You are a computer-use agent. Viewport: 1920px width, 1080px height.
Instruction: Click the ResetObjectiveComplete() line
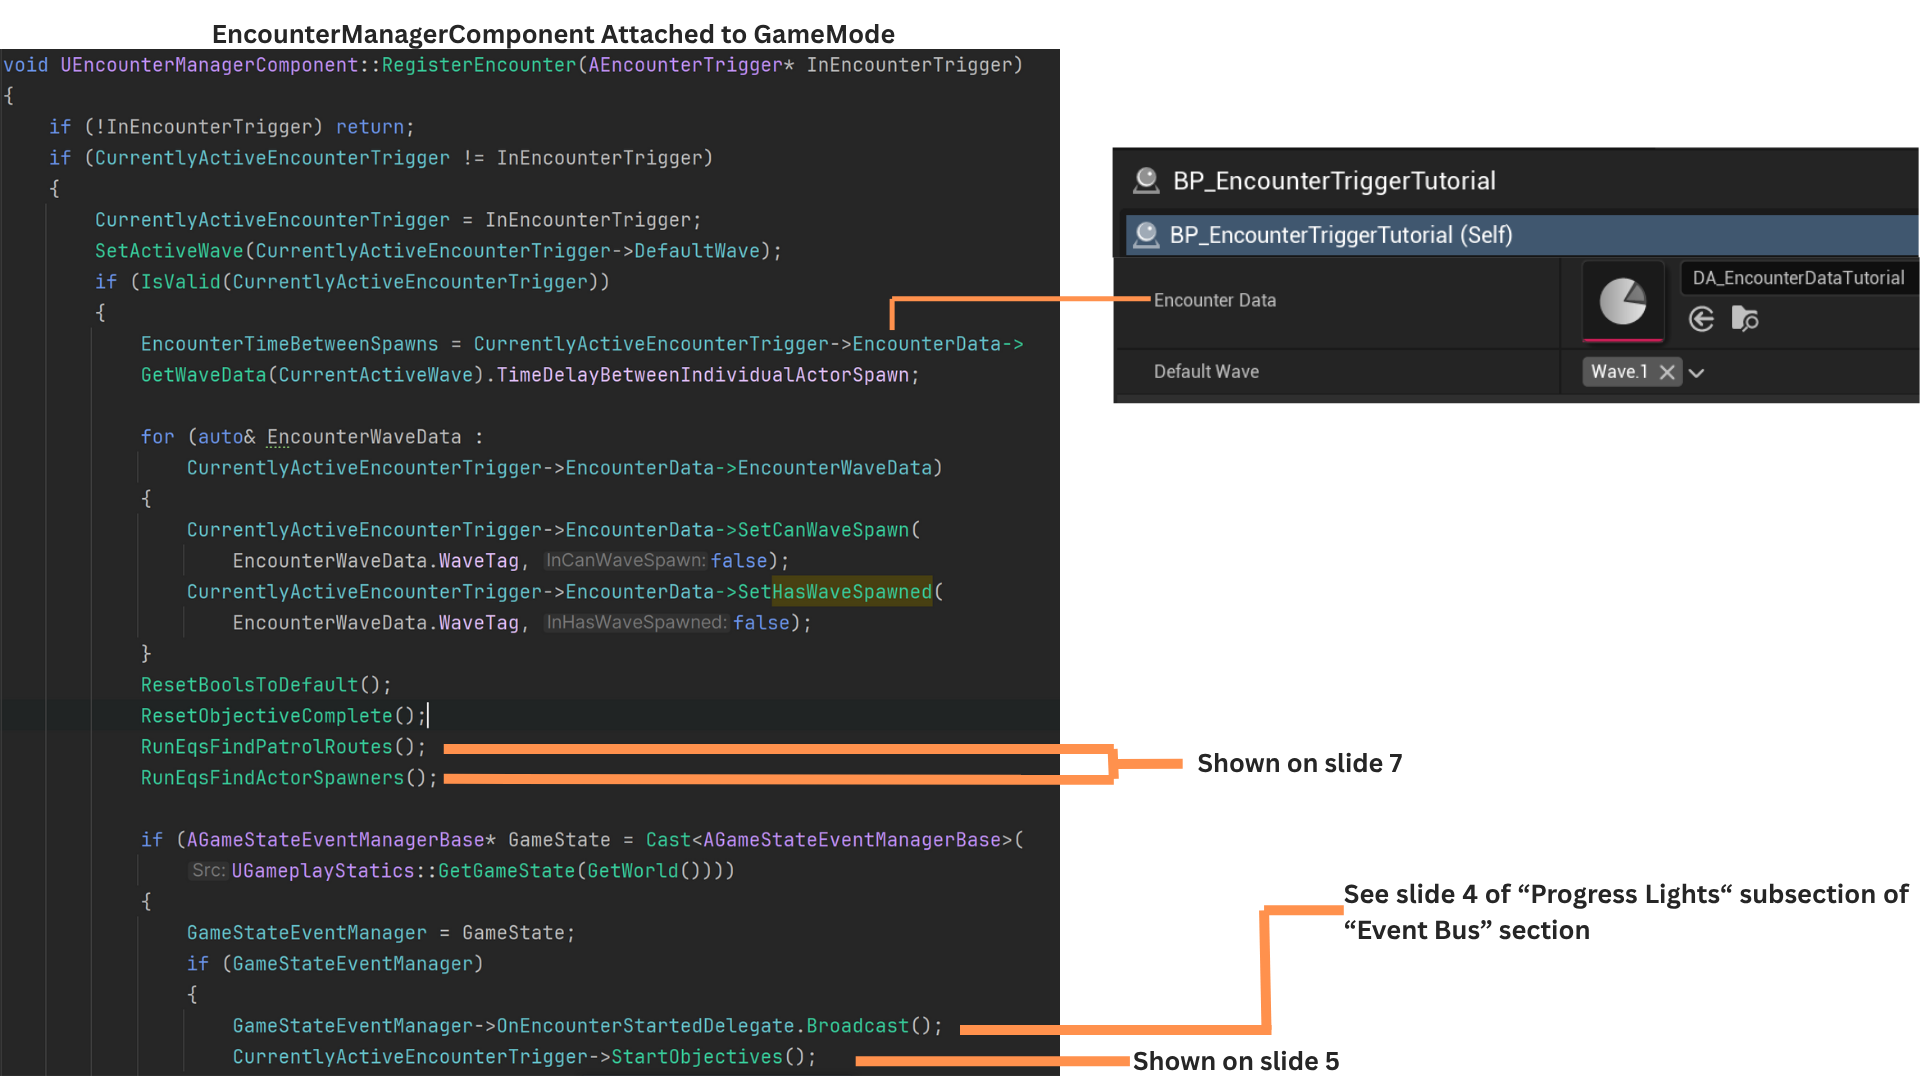(x=283, y=716)
